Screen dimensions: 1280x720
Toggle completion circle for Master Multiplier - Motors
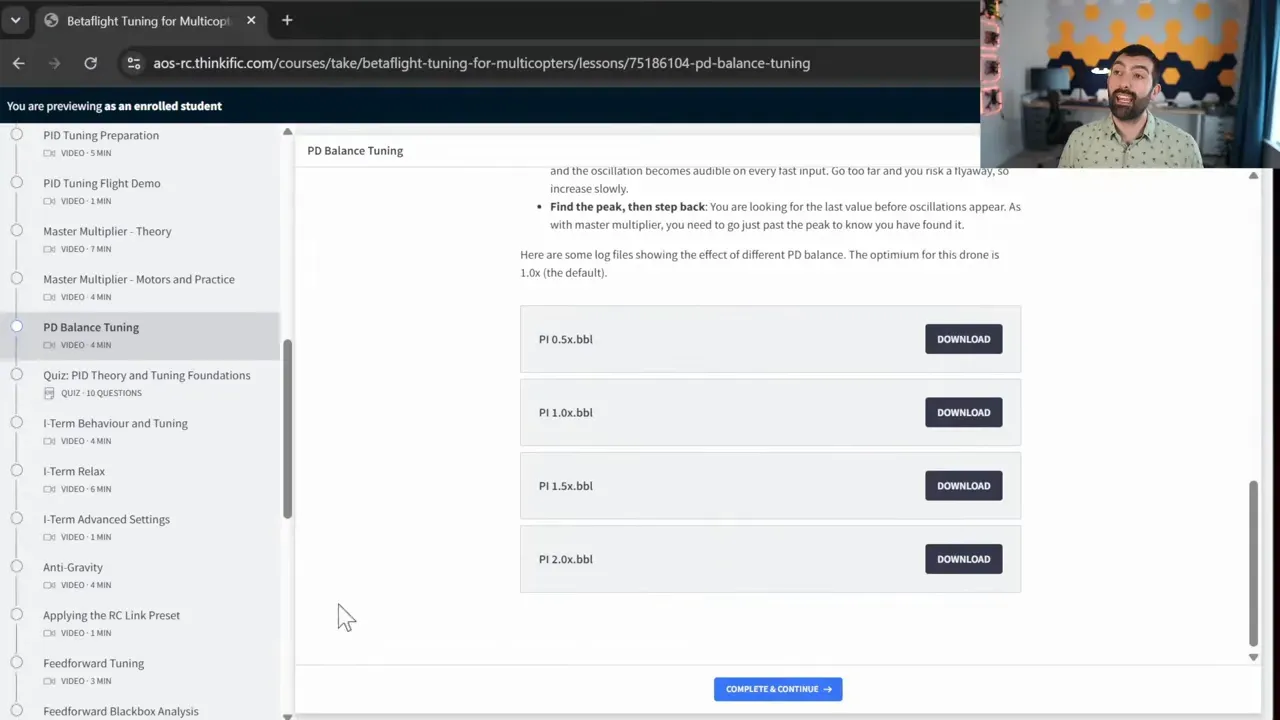pyautogui.click(x=17, y=278)
